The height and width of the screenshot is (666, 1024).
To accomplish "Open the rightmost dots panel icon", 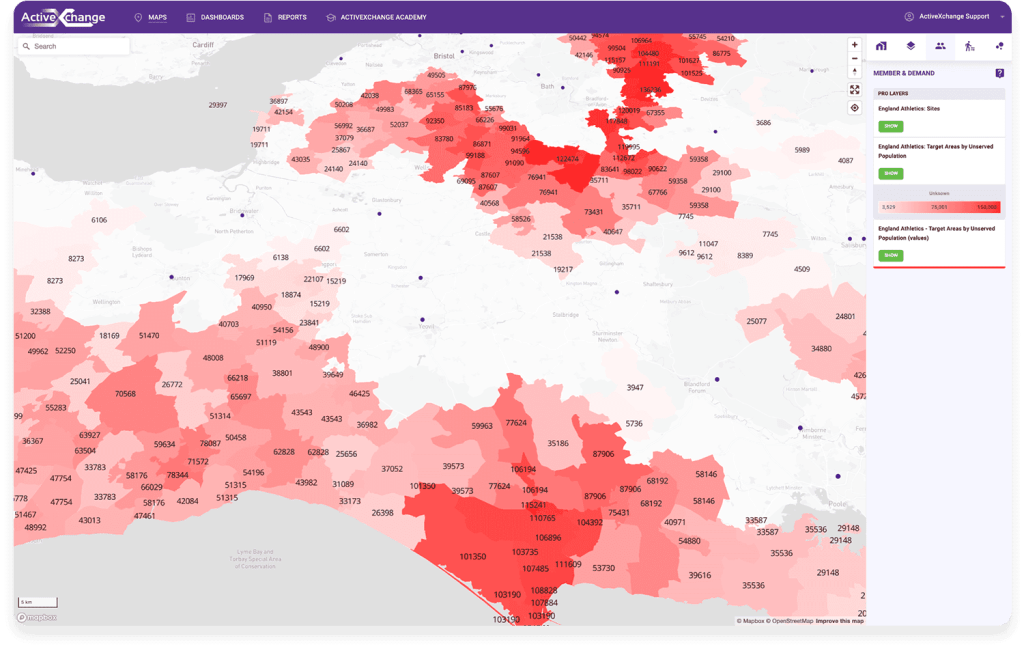I will click(x=999, y=46).
